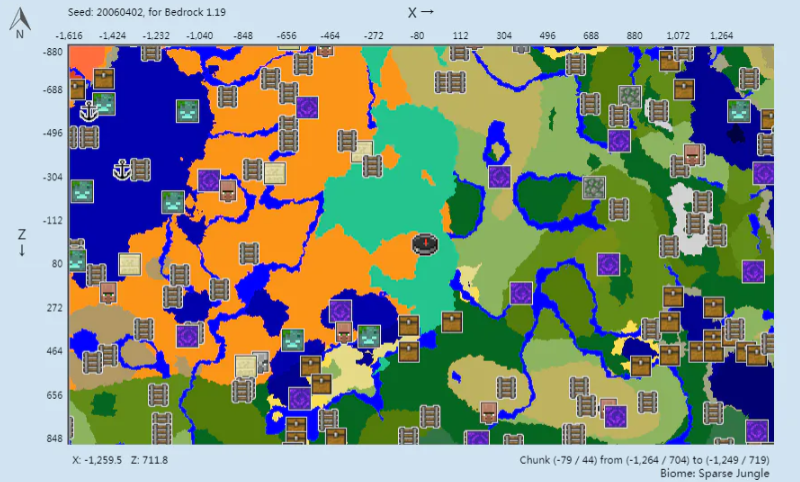Click village icon near X -915, Z -262
Screen dimensions: 800x482
tap(228, 190)
